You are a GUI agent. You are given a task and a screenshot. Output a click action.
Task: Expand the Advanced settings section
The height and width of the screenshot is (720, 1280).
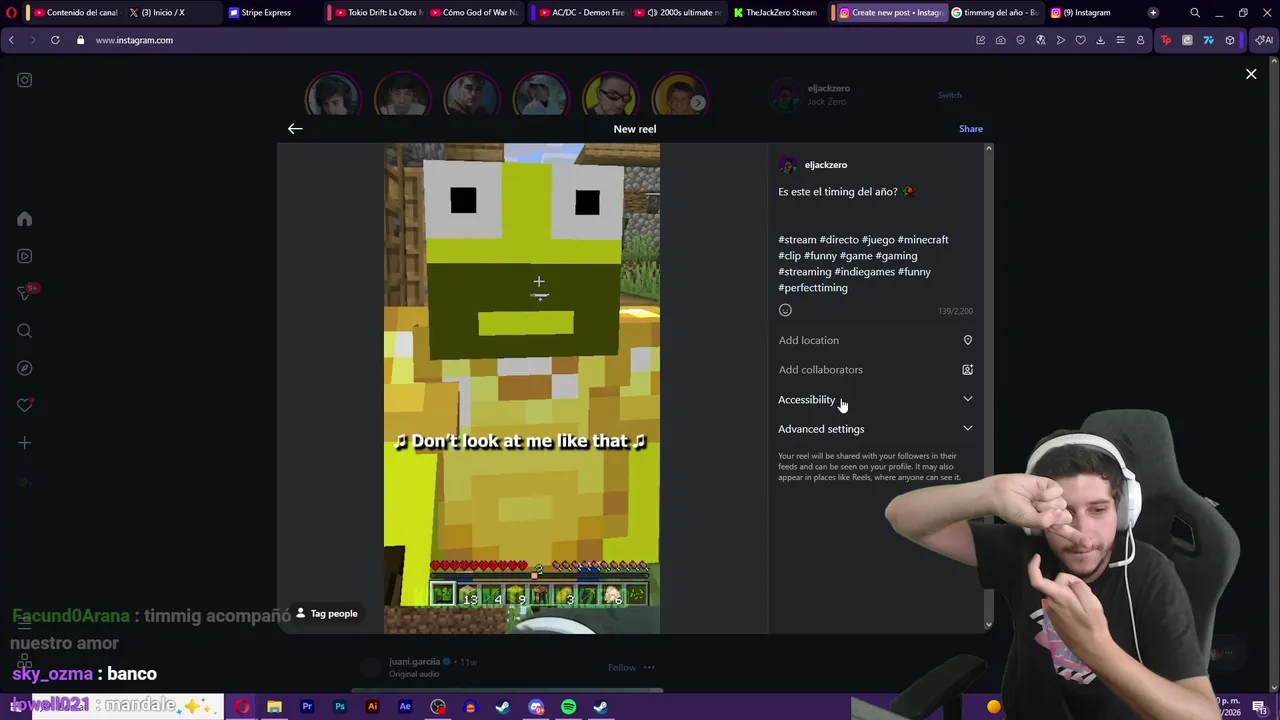pyautogui.click(x=875, y=429)
